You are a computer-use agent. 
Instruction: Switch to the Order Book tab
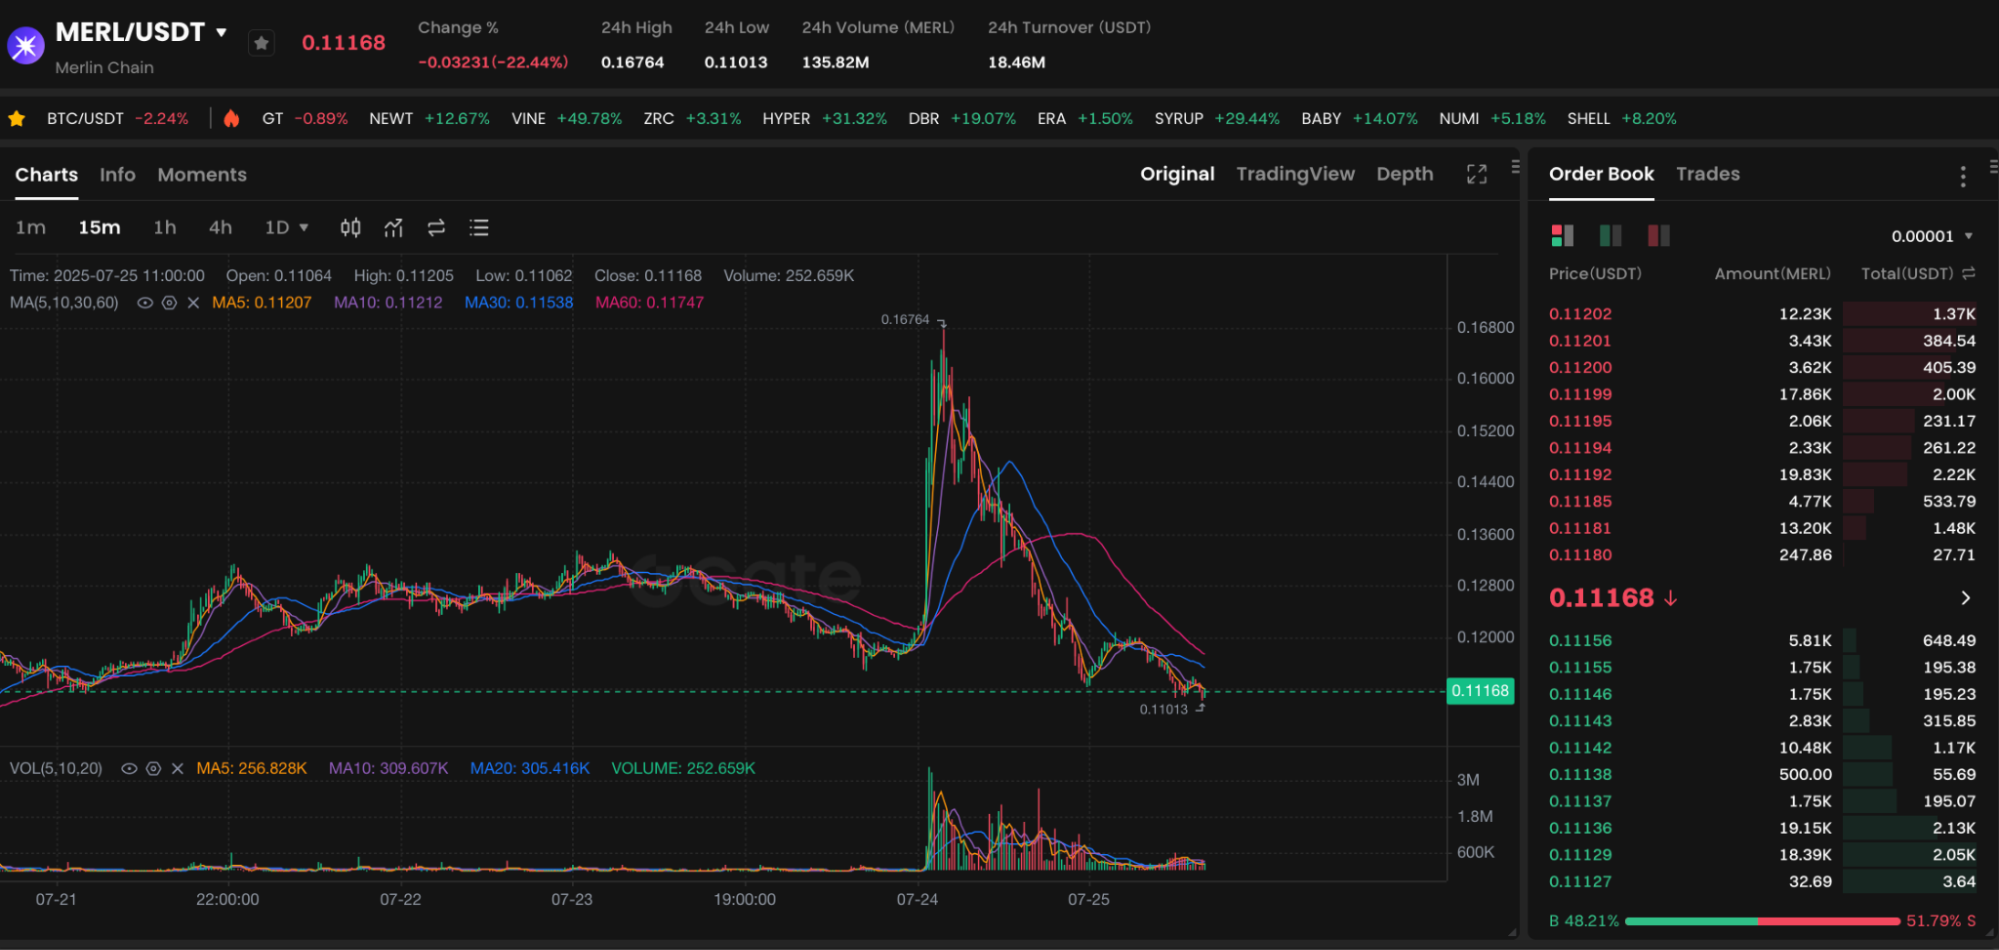(x=1601, y=174)
